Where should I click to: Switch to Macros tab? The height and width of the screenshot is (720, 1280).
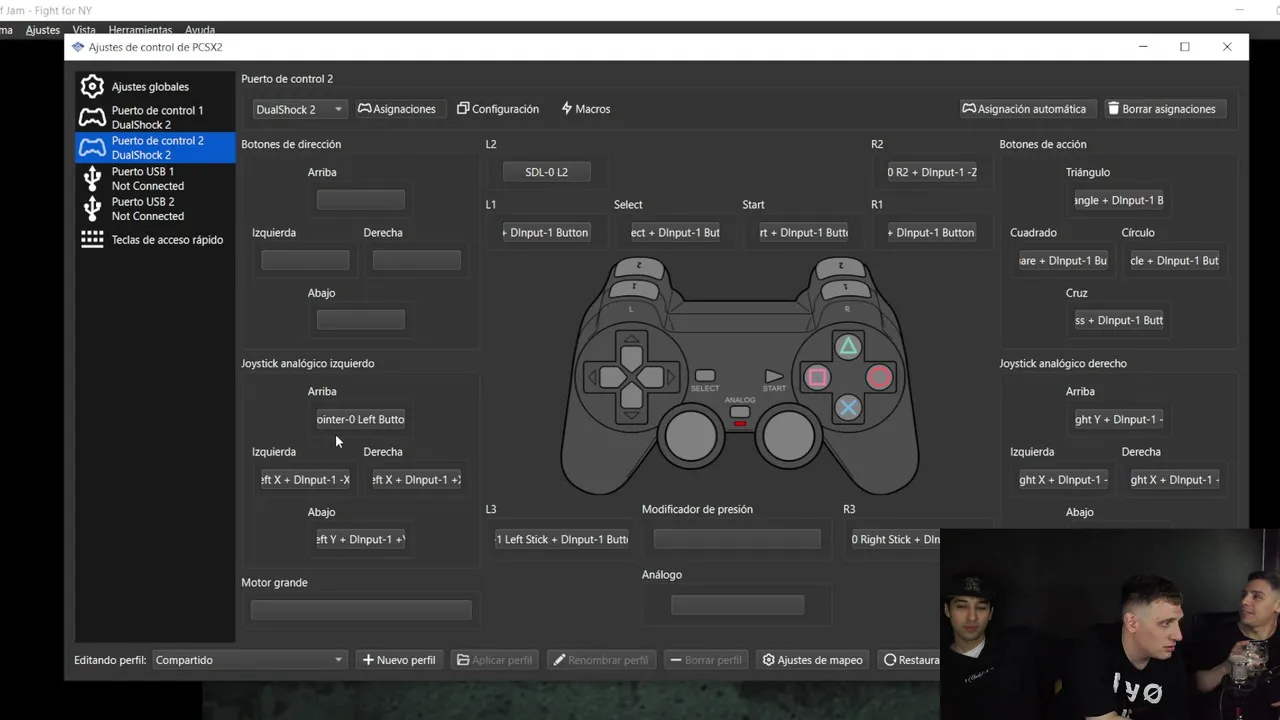pyautogui.click(x=586, y=109)
